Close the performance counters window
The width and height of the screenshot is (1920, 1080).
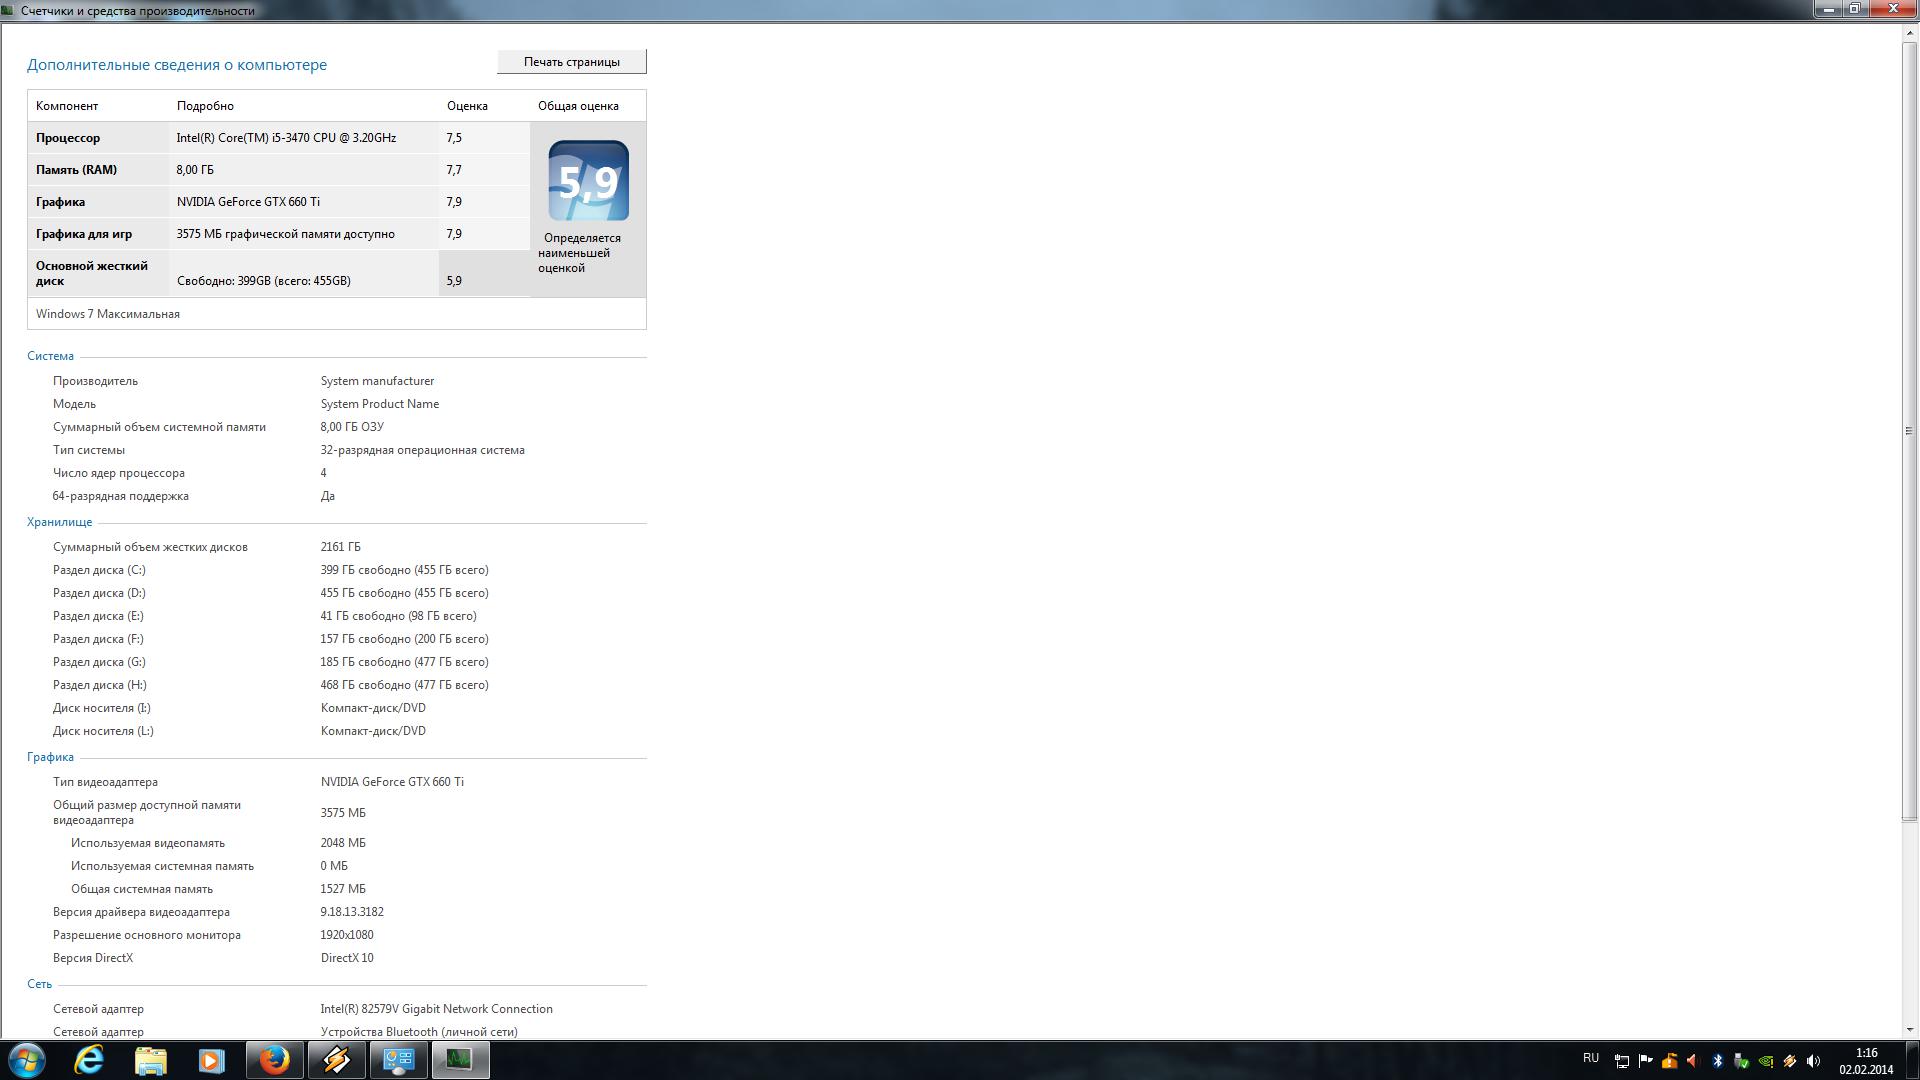point(1893,9)
